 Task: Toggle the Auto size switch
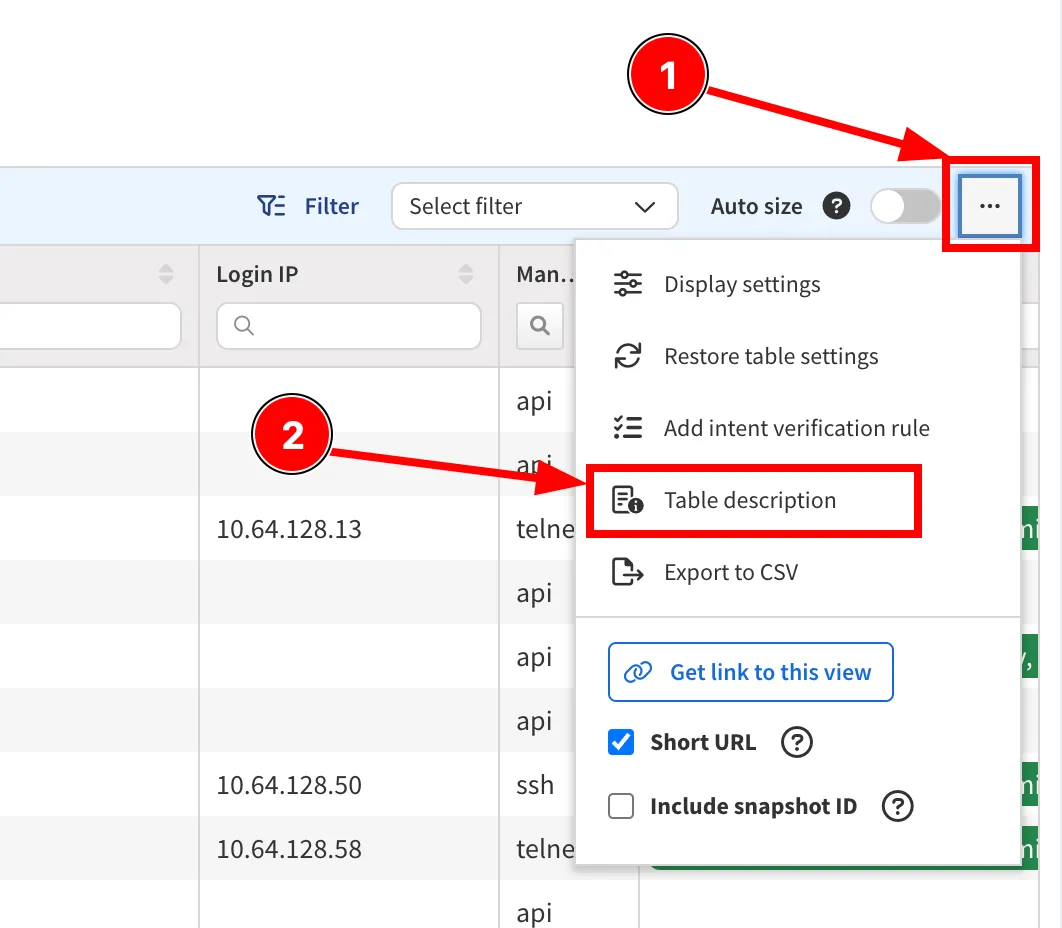point(905,206)
